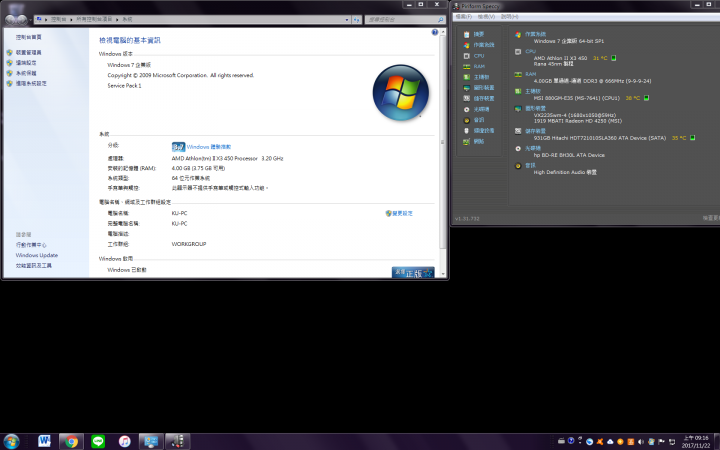Click CPU heading in Speccy summary panel
720x450 pixels.
530,51
